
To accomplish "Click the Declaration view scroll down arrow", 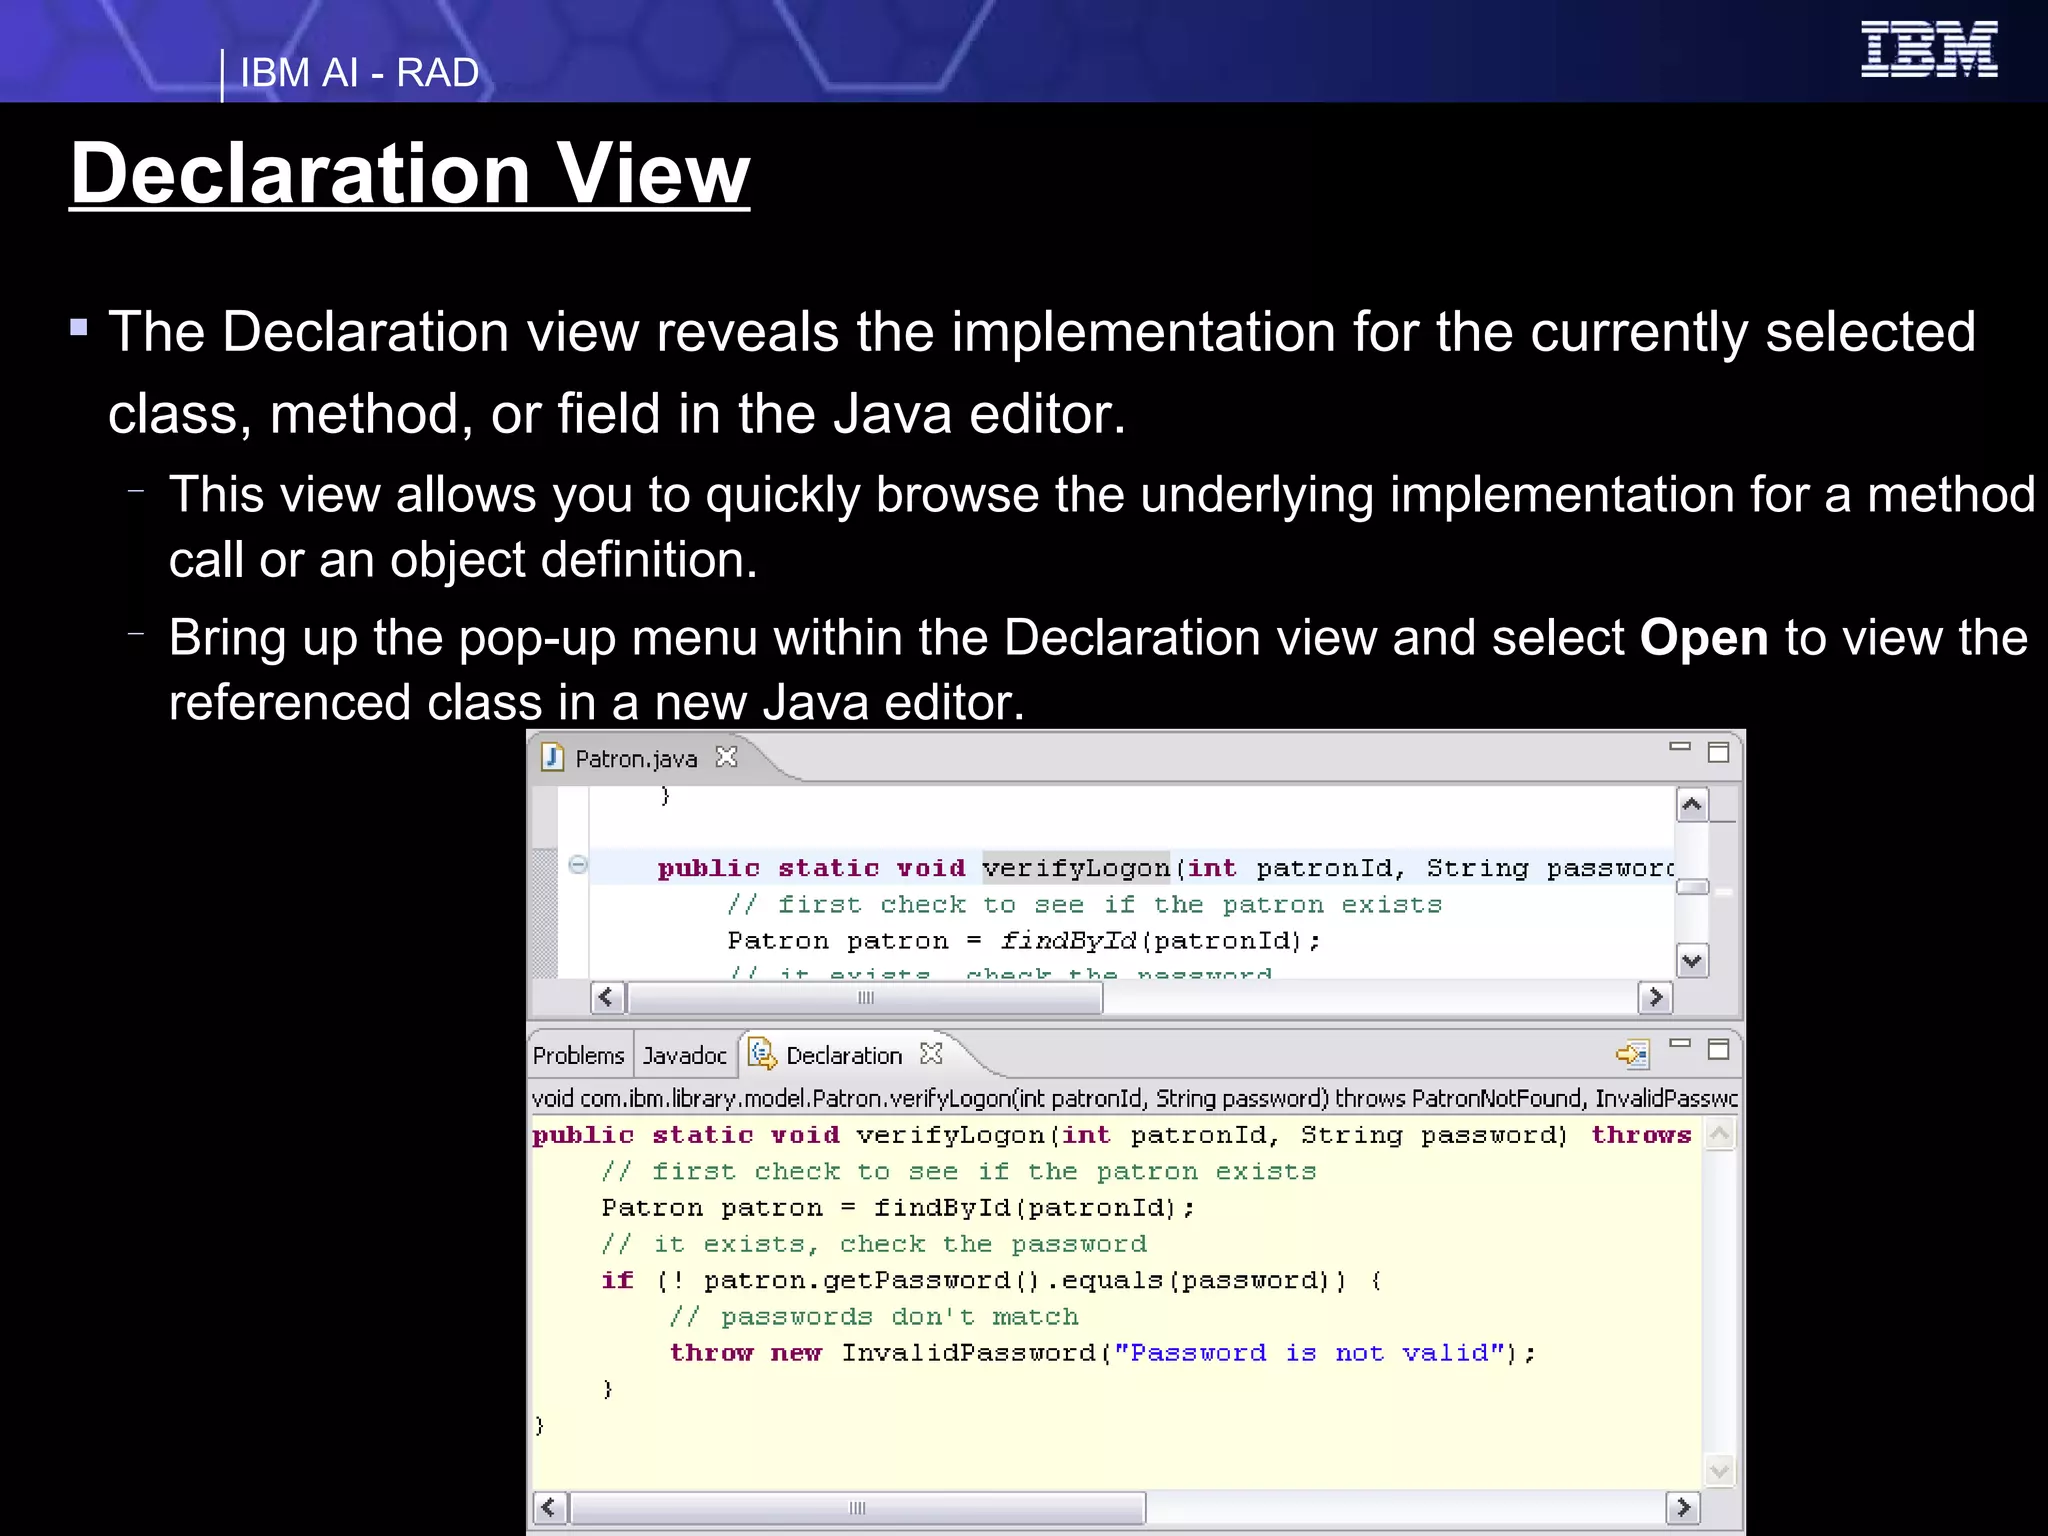I will (x=1719, y=1471).
